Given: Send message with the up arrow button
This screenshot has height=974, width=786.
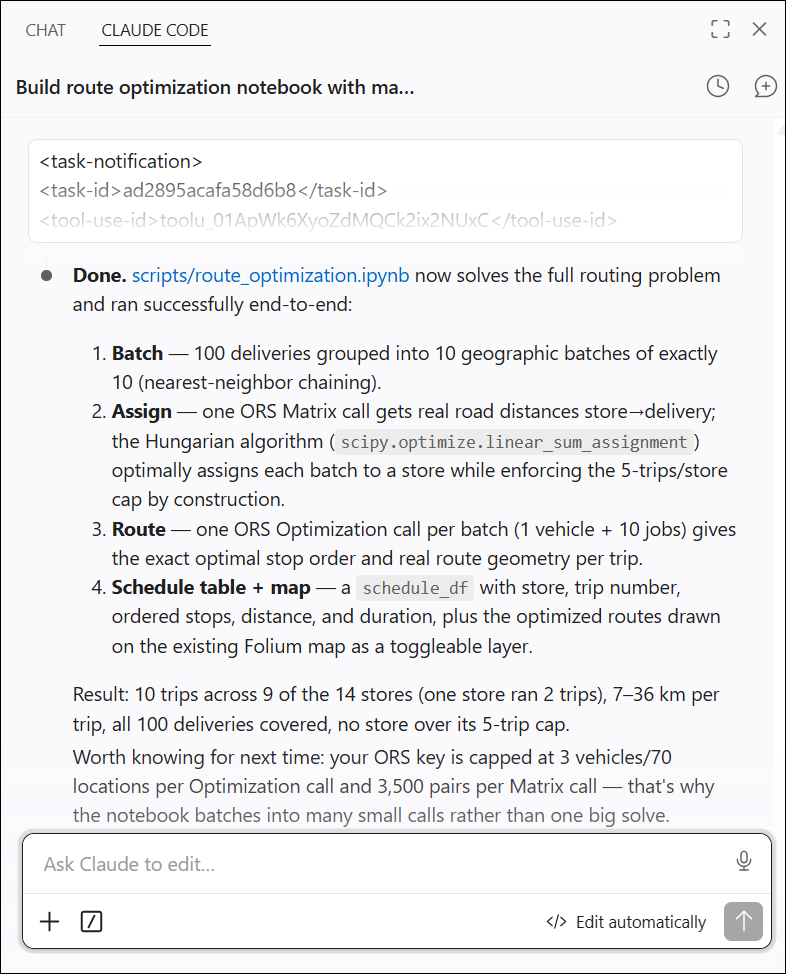Looking at the screenshot, I should (x=743, y=921).
